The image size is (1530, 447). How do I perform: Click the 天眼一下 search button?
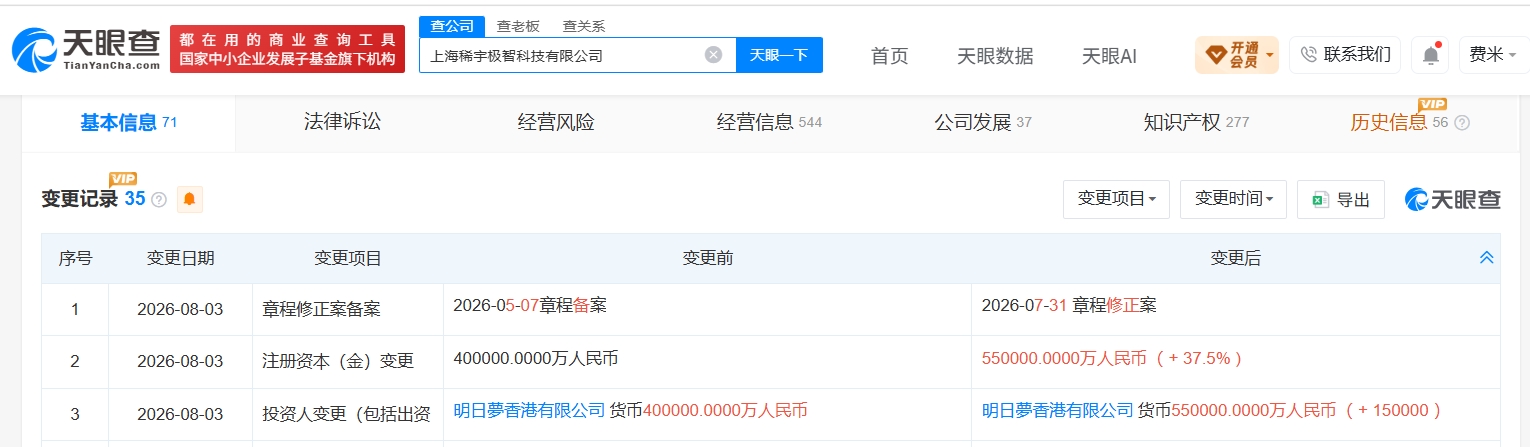pyautogui.click(x=779, y=55)
